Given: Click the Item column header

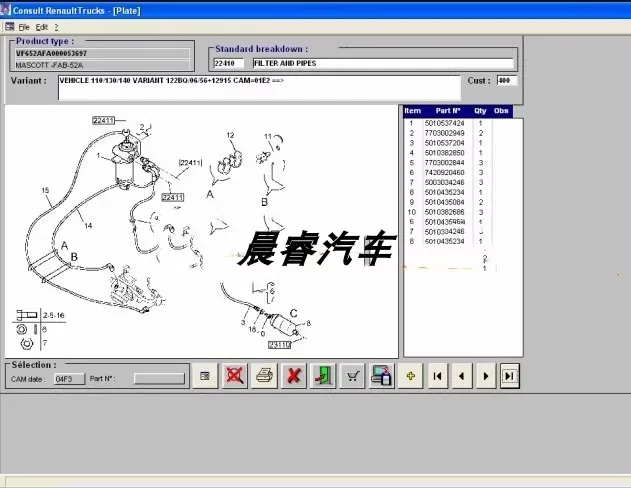Looking at the screenshot, I should click(412, 111).
